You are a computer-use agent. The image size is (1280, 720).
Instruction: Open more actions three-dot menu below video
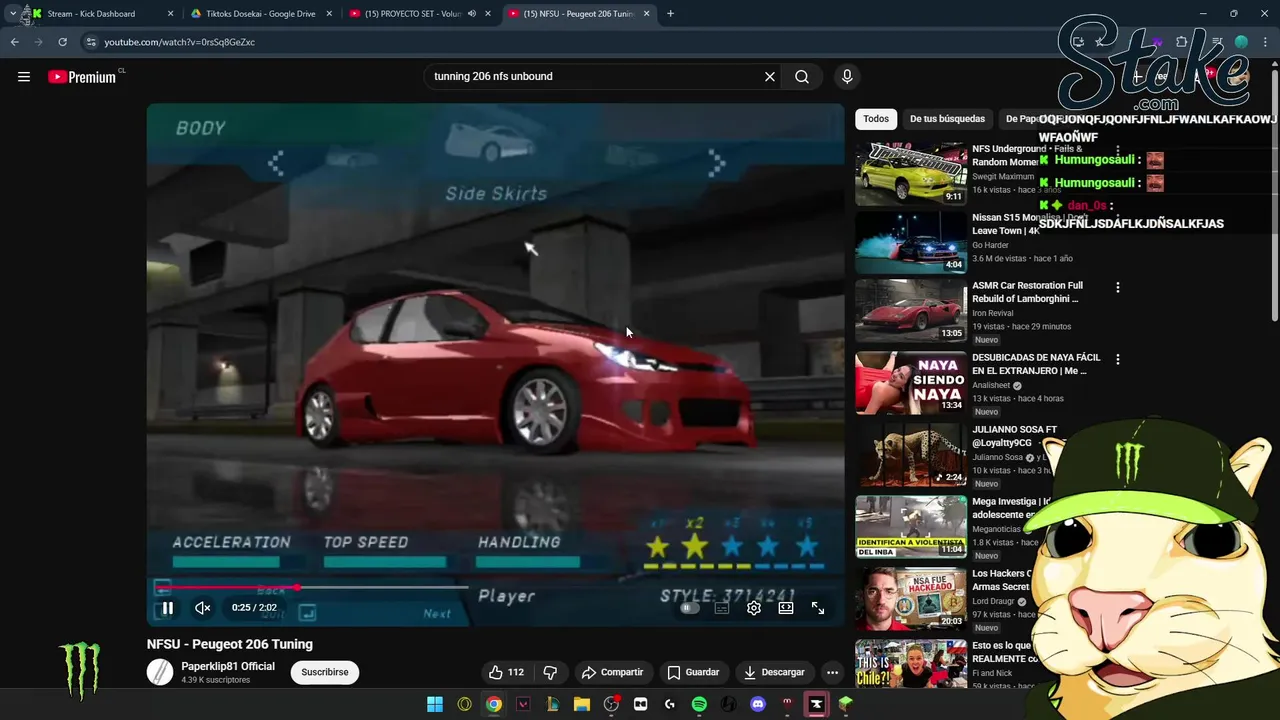click(832, 672)
